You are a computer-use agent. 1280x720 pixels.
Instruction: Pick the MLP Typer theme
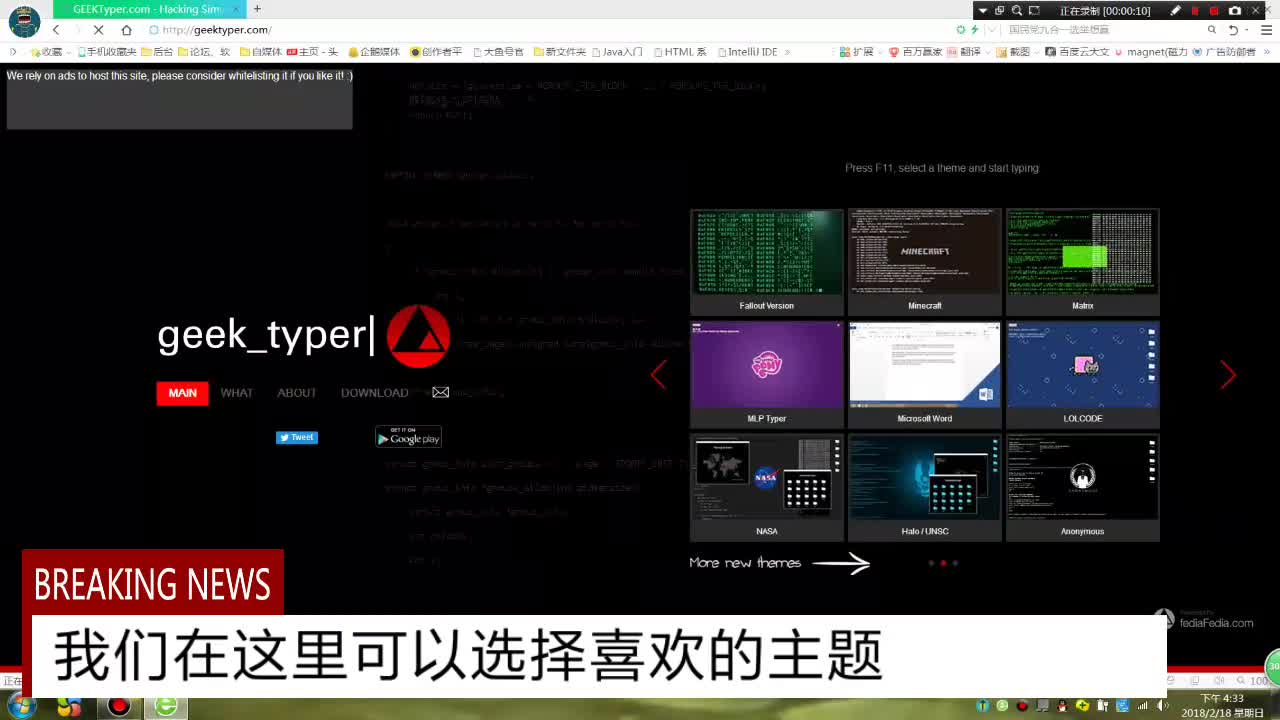767,375
